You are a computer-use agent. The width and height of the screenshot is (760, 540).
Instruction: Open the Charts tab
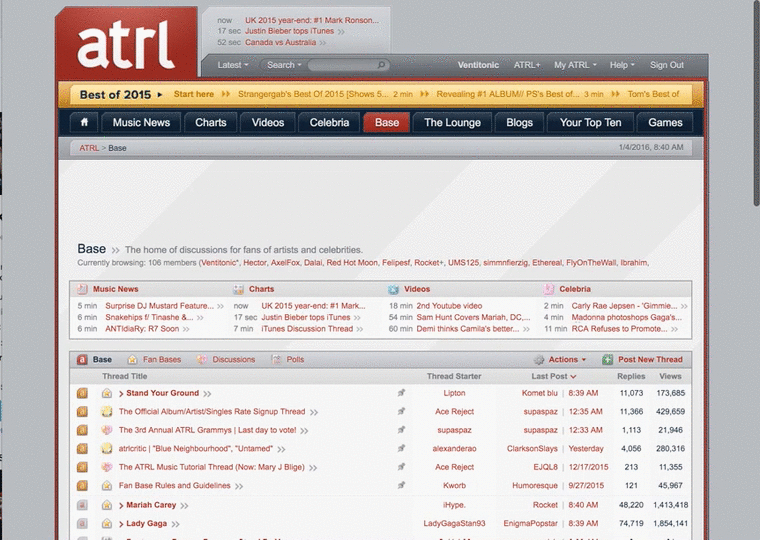211,123
